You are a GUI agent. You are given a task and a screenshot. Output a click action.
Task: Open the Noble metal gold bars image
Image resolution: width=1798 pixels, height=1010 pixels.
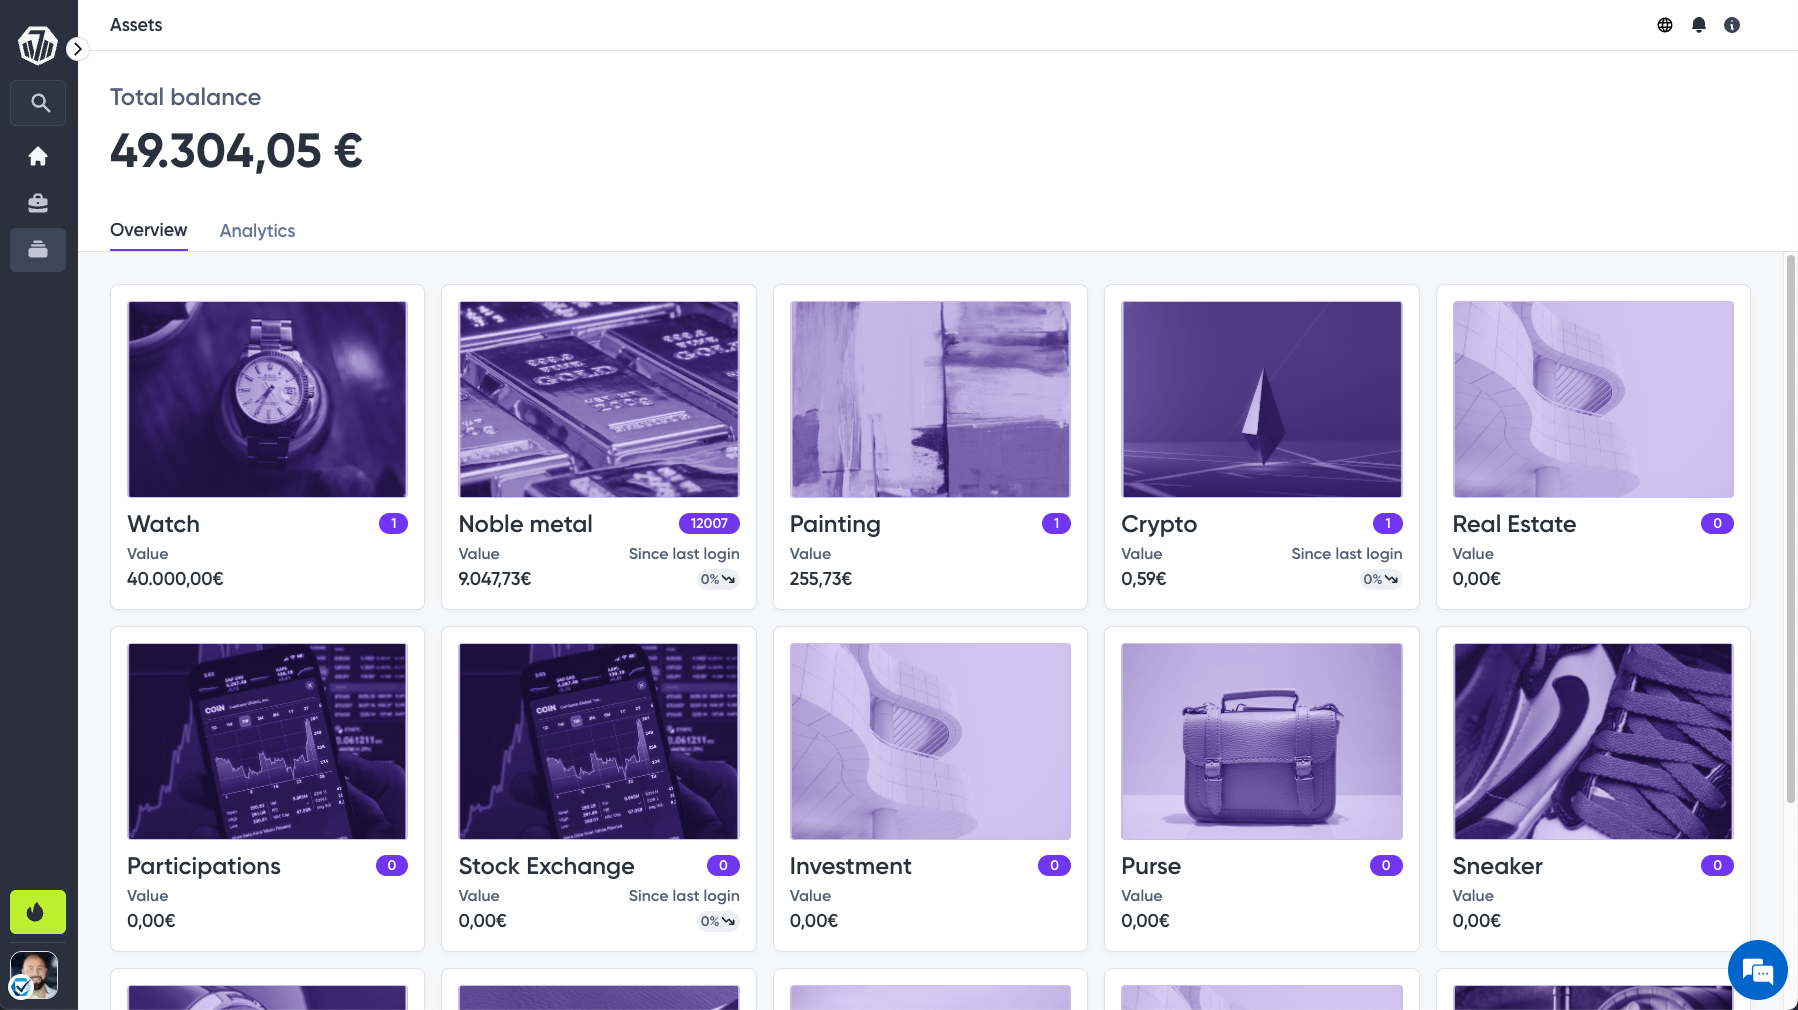[599, 399]
